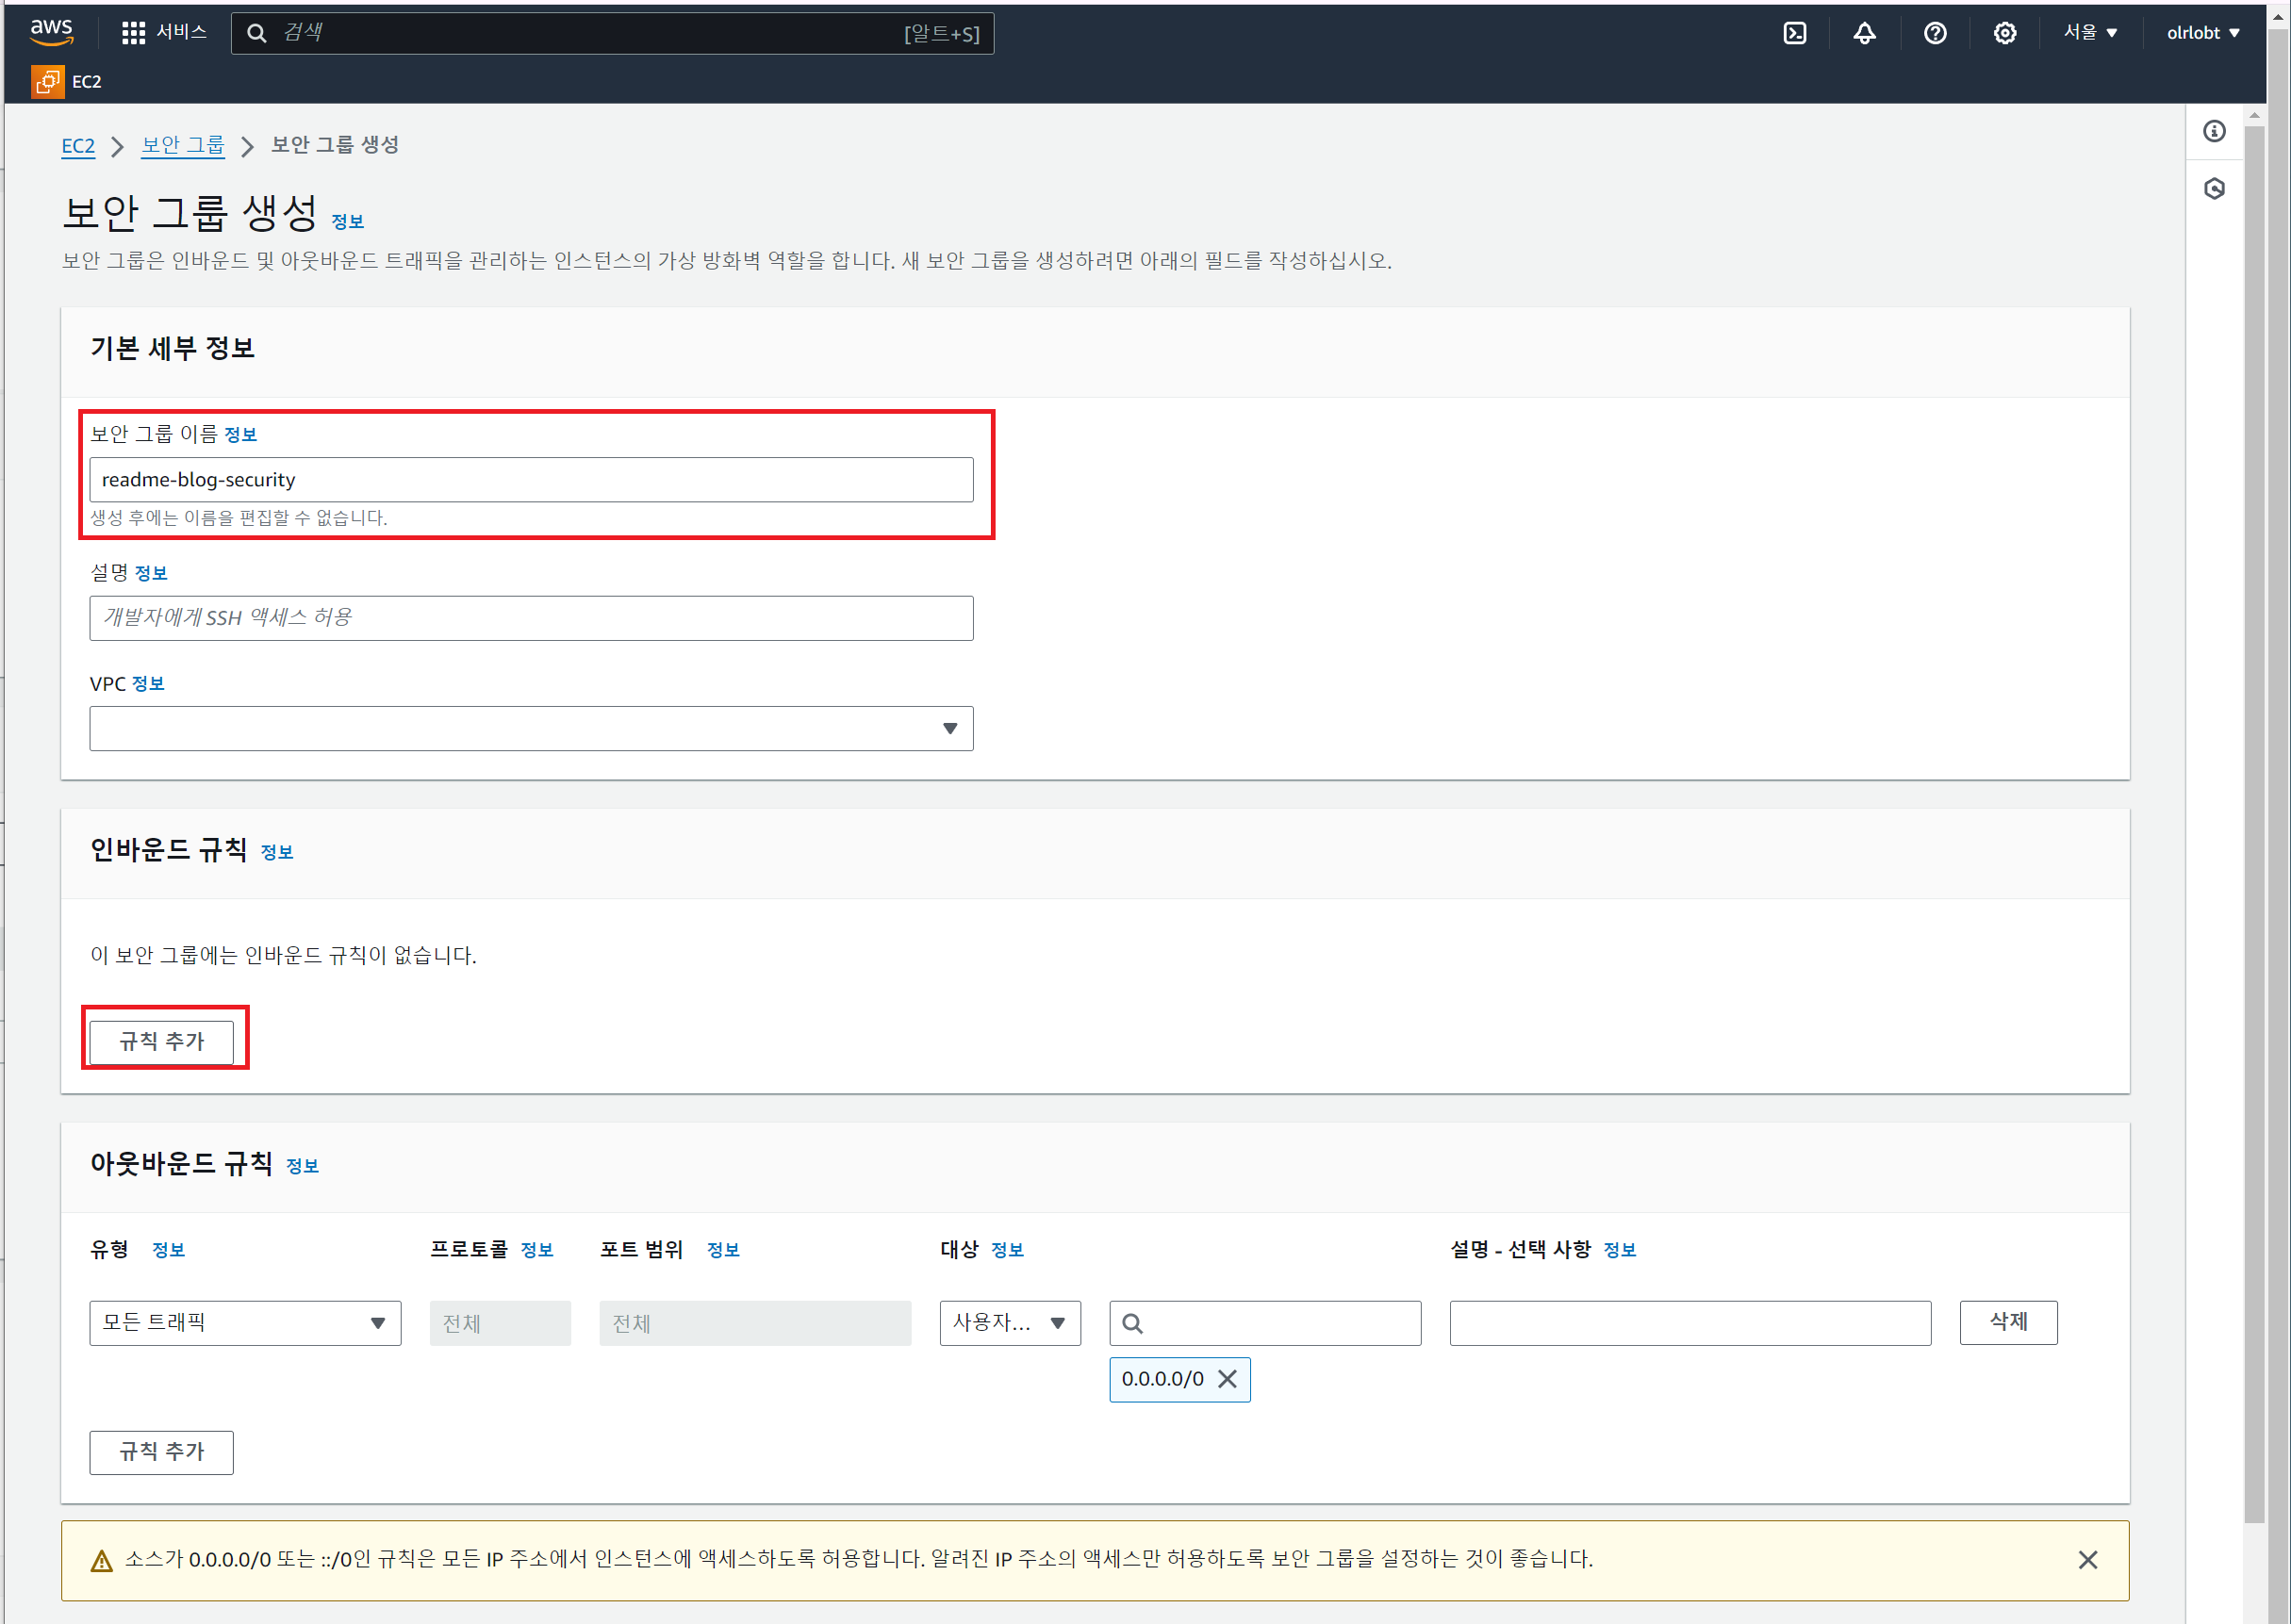Click the outbound destination search field
This screenshot has width=2291, height=1624.
coord(1264,1322)
